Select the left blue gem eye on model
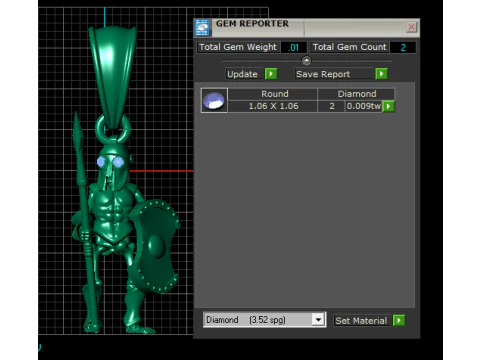 coord(101,162)
